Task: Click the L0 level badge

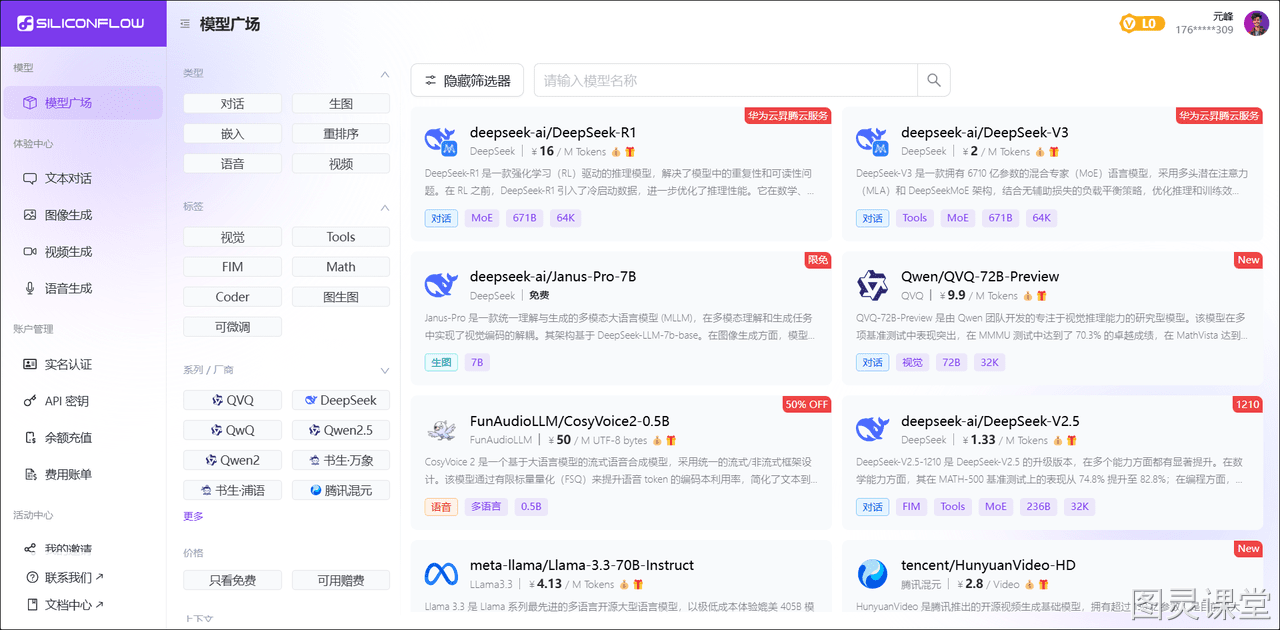Action: pos(1141,23)
